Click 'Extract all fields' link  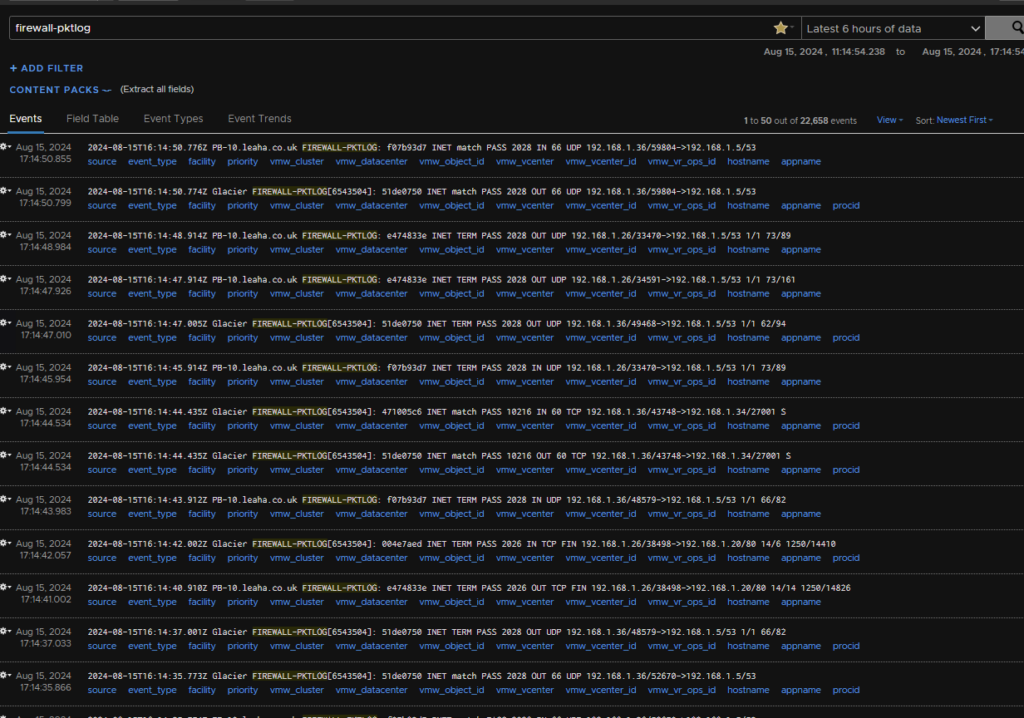click(x=157, y=89)
